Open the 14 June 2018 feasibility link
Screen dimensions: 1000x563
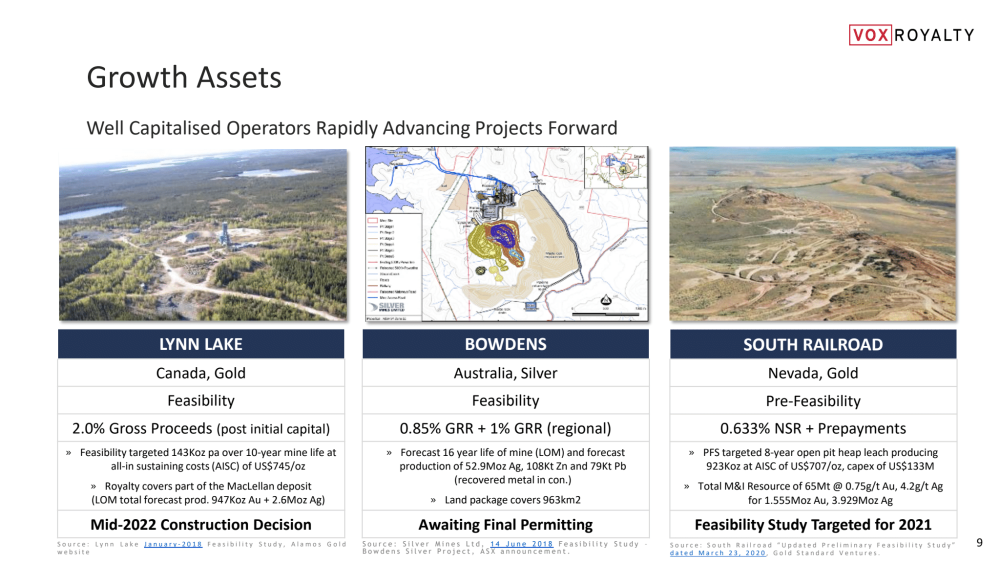(x=522, y=544)
